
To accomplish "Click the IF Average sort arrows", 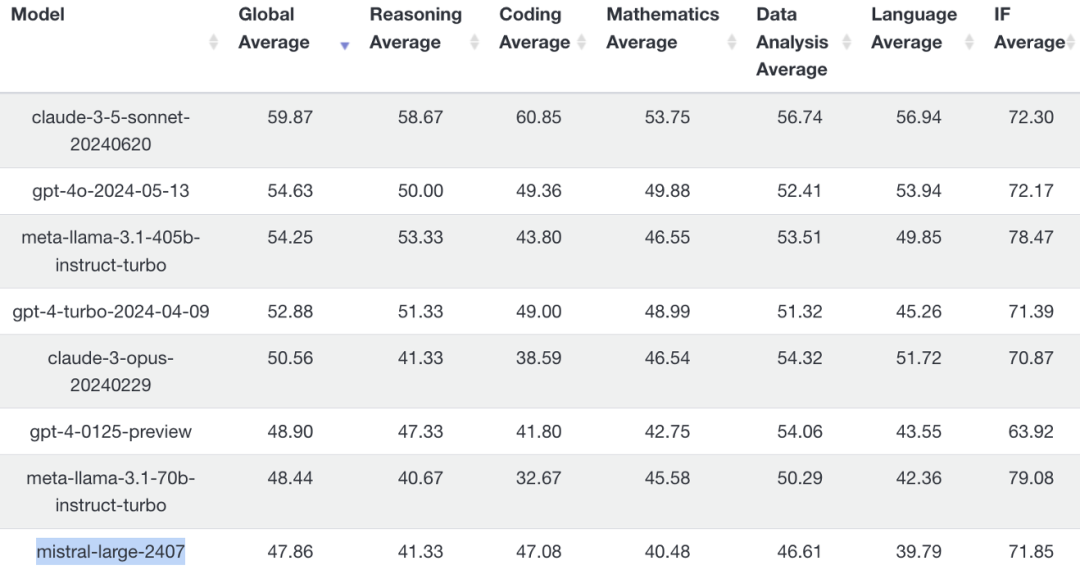I will point(1072,42).
